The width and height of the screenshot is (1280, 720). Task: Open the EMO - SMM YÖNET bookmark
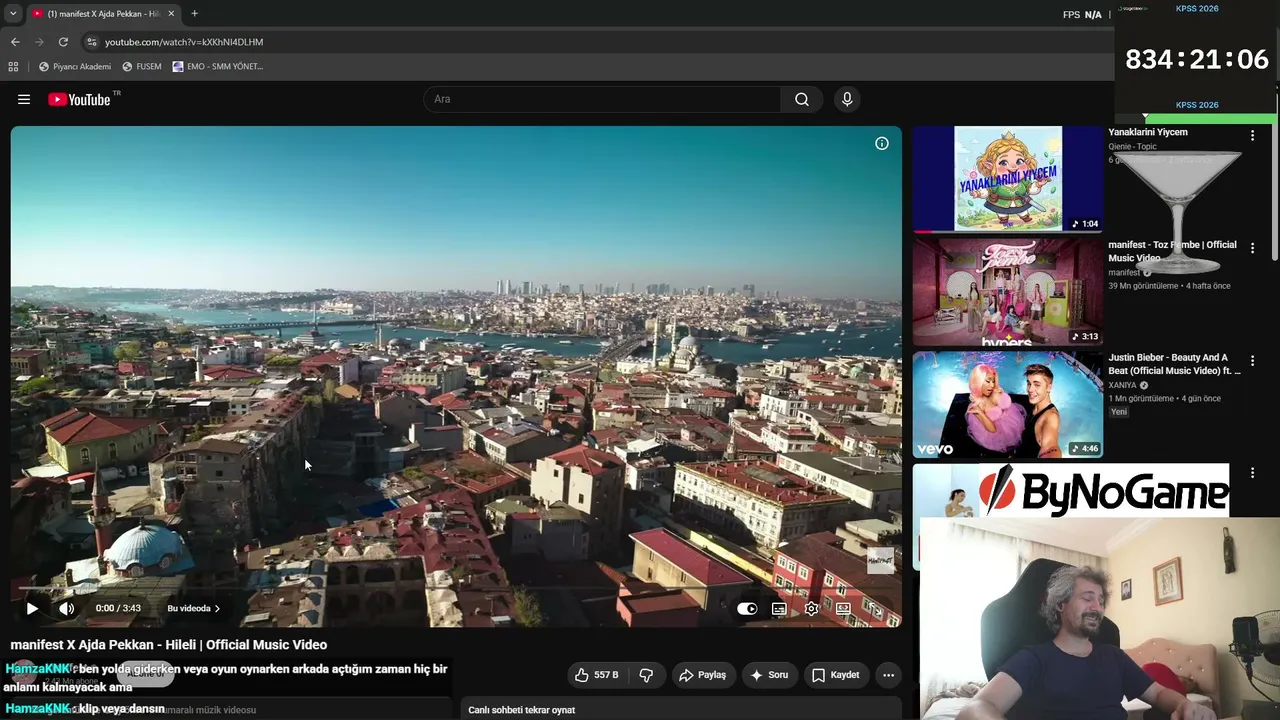point(217,67)
